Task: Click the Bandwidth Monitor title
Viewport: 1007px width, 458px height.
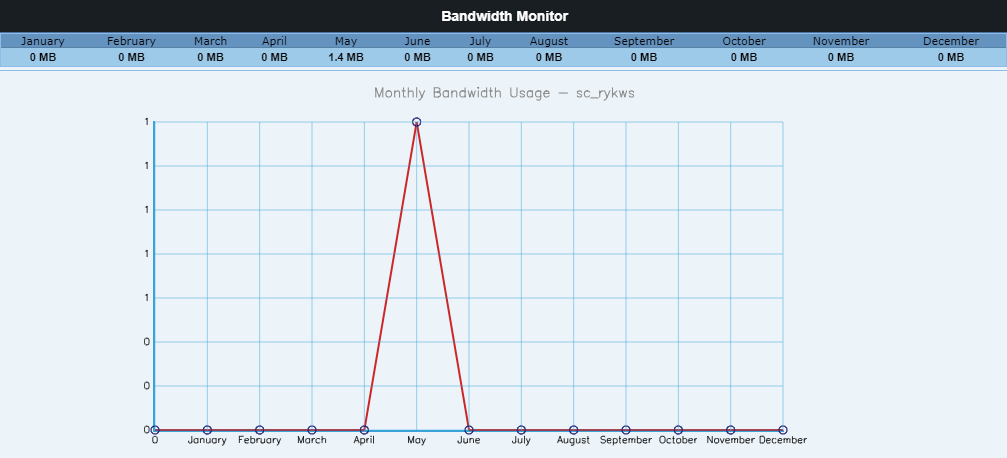Action: pyautogui.click(x=504, y=16)
